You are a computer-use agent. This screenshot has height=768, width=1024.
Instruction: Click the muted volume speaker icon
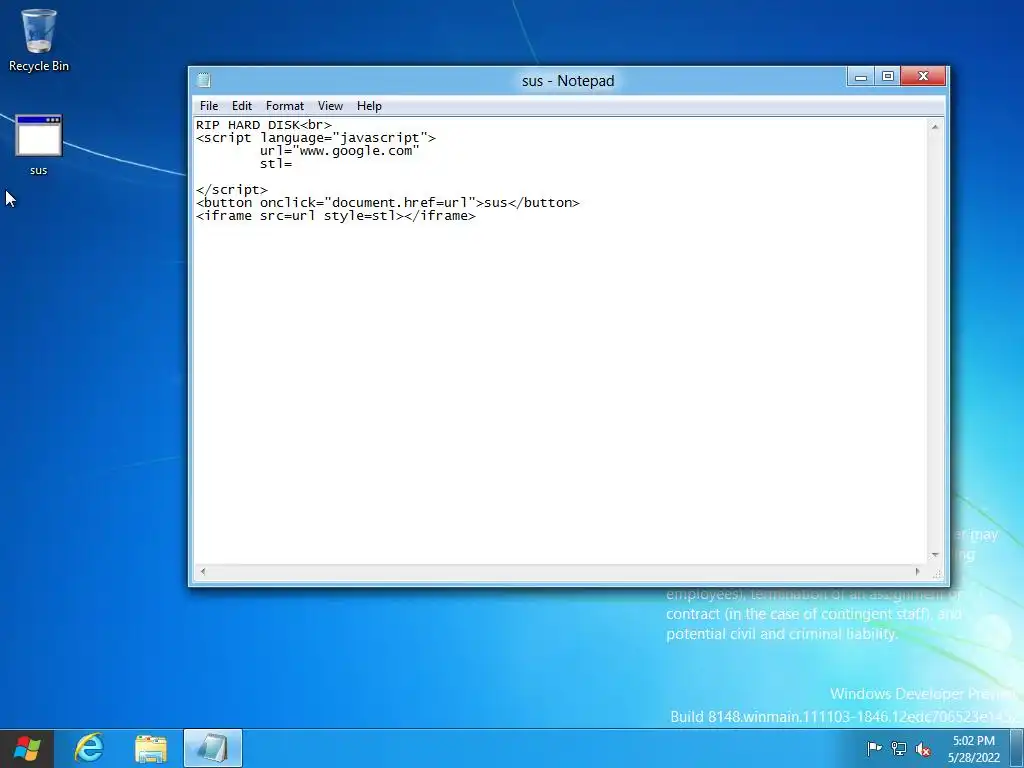coord(923,748)
